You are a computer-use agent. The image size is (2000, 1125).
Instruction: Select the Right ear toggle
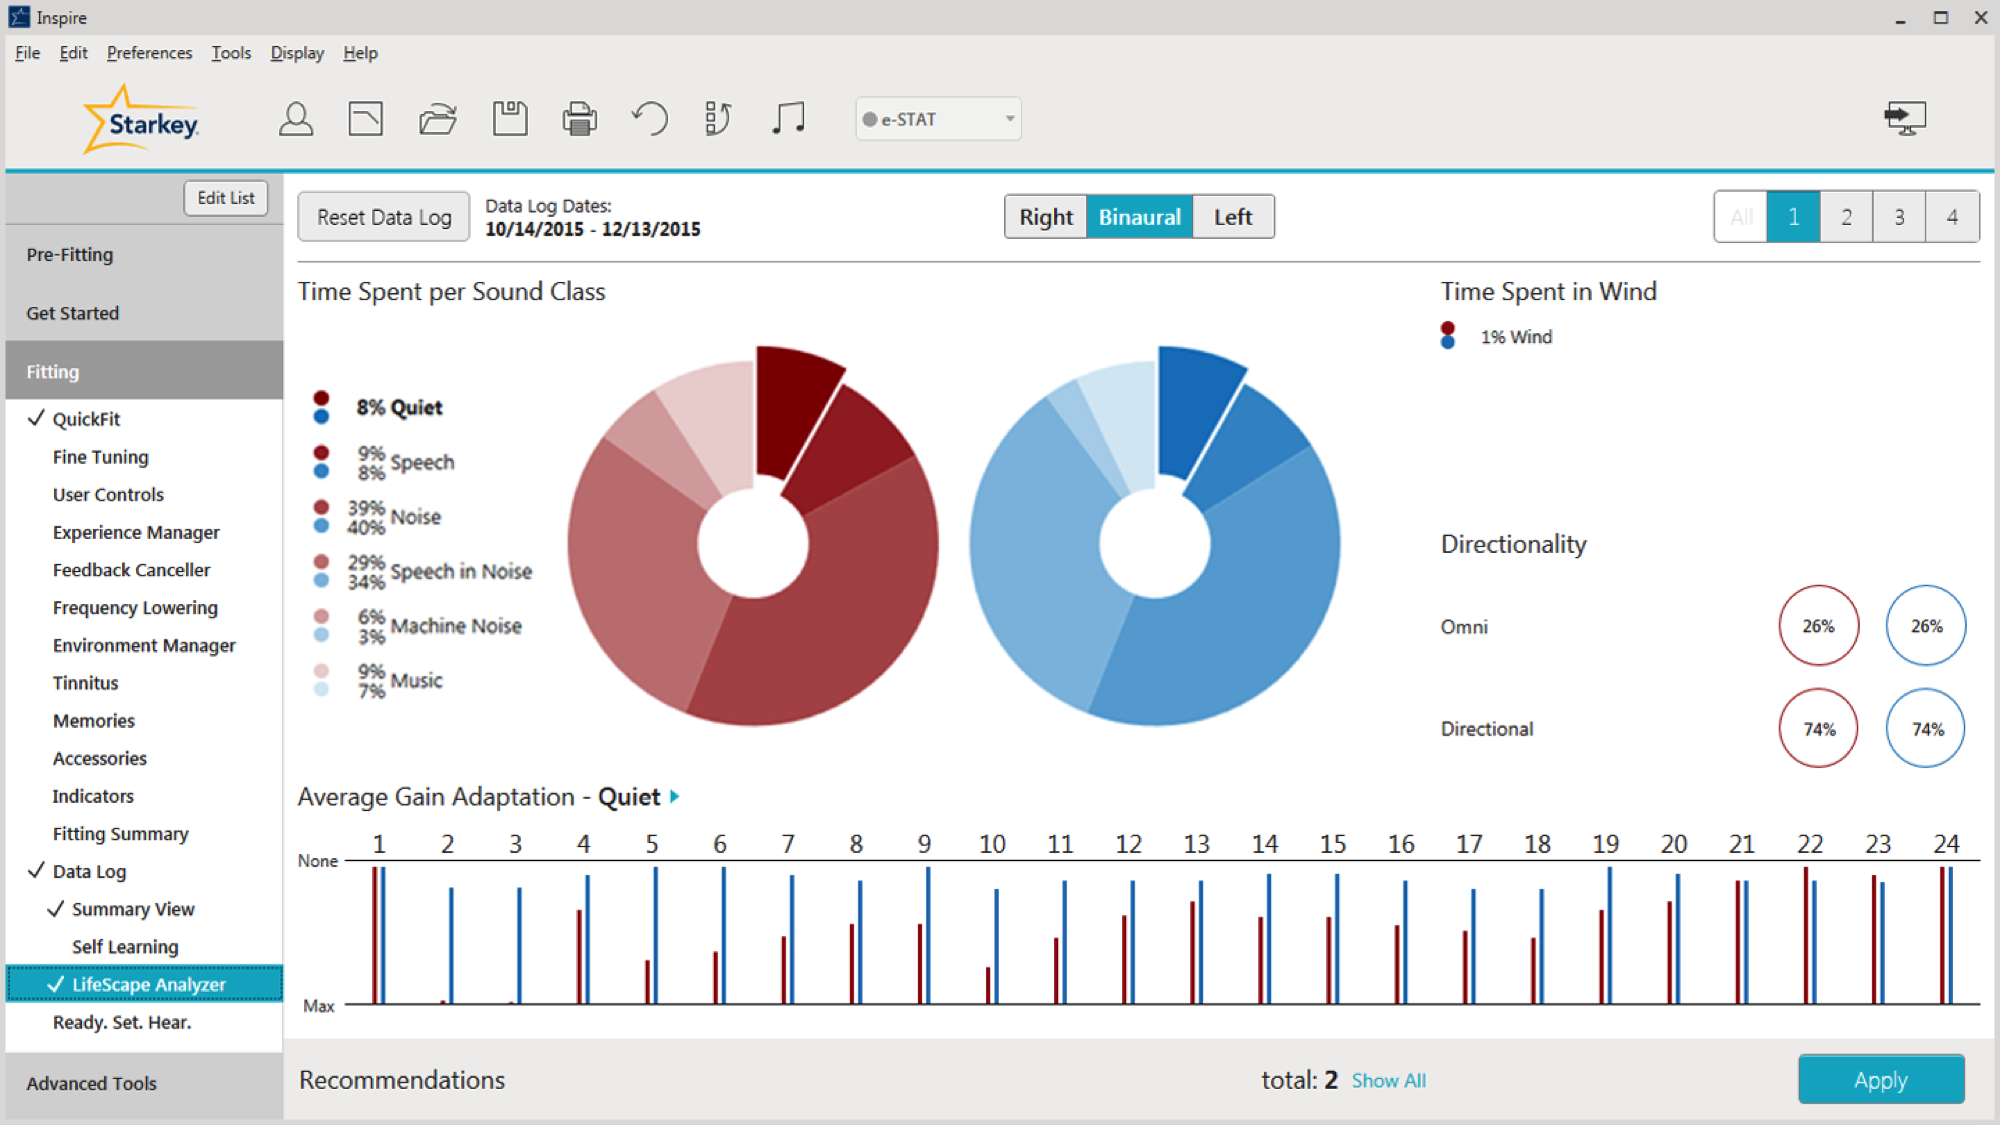click(1046, 217)
